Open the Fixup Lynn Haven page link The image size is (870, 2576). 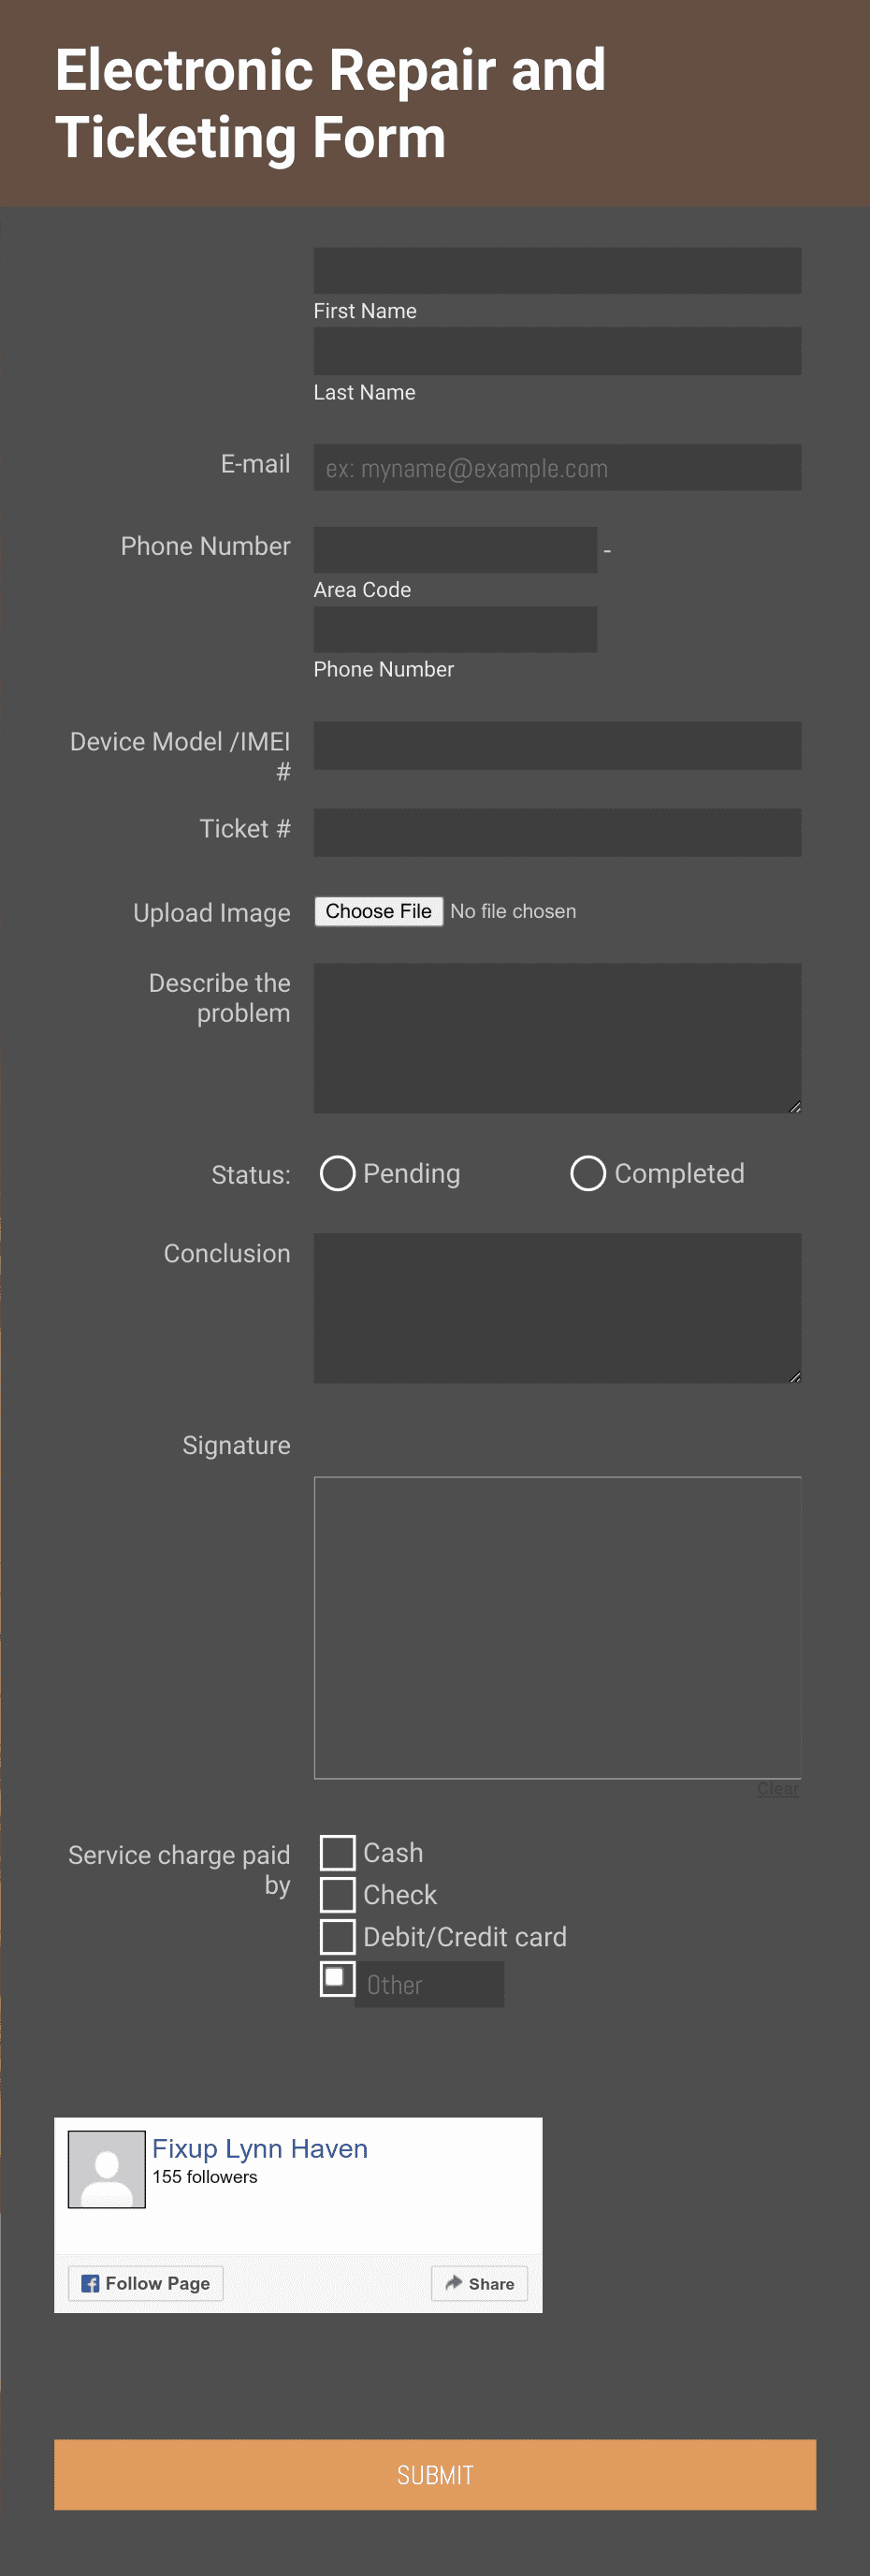click(x=260, y=2149)
